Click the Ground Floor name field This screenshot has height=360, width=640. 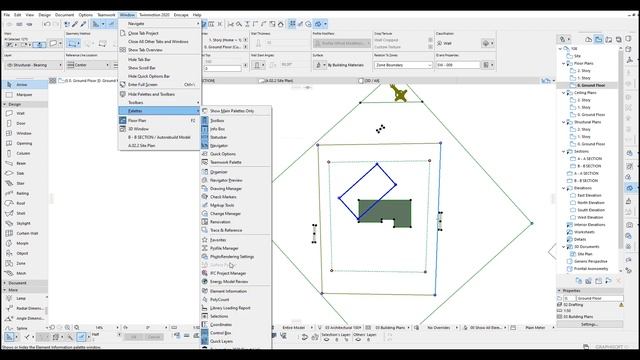pyautogui.click(x=600, y=298)
